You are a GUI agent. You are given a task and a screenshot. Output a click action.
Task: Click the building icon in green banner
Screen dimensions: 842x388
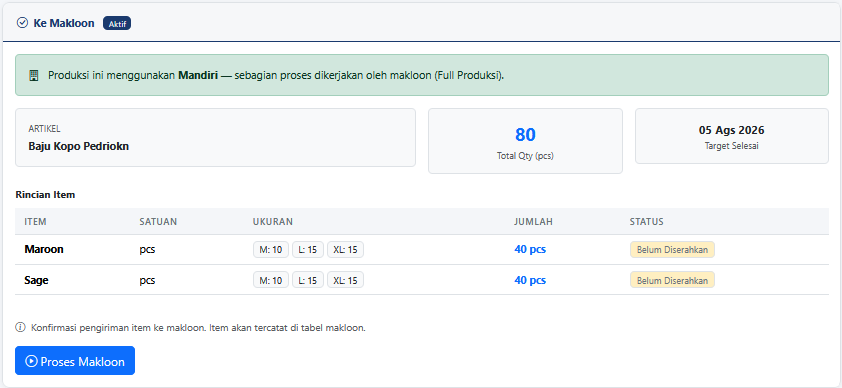pos(34,75)
